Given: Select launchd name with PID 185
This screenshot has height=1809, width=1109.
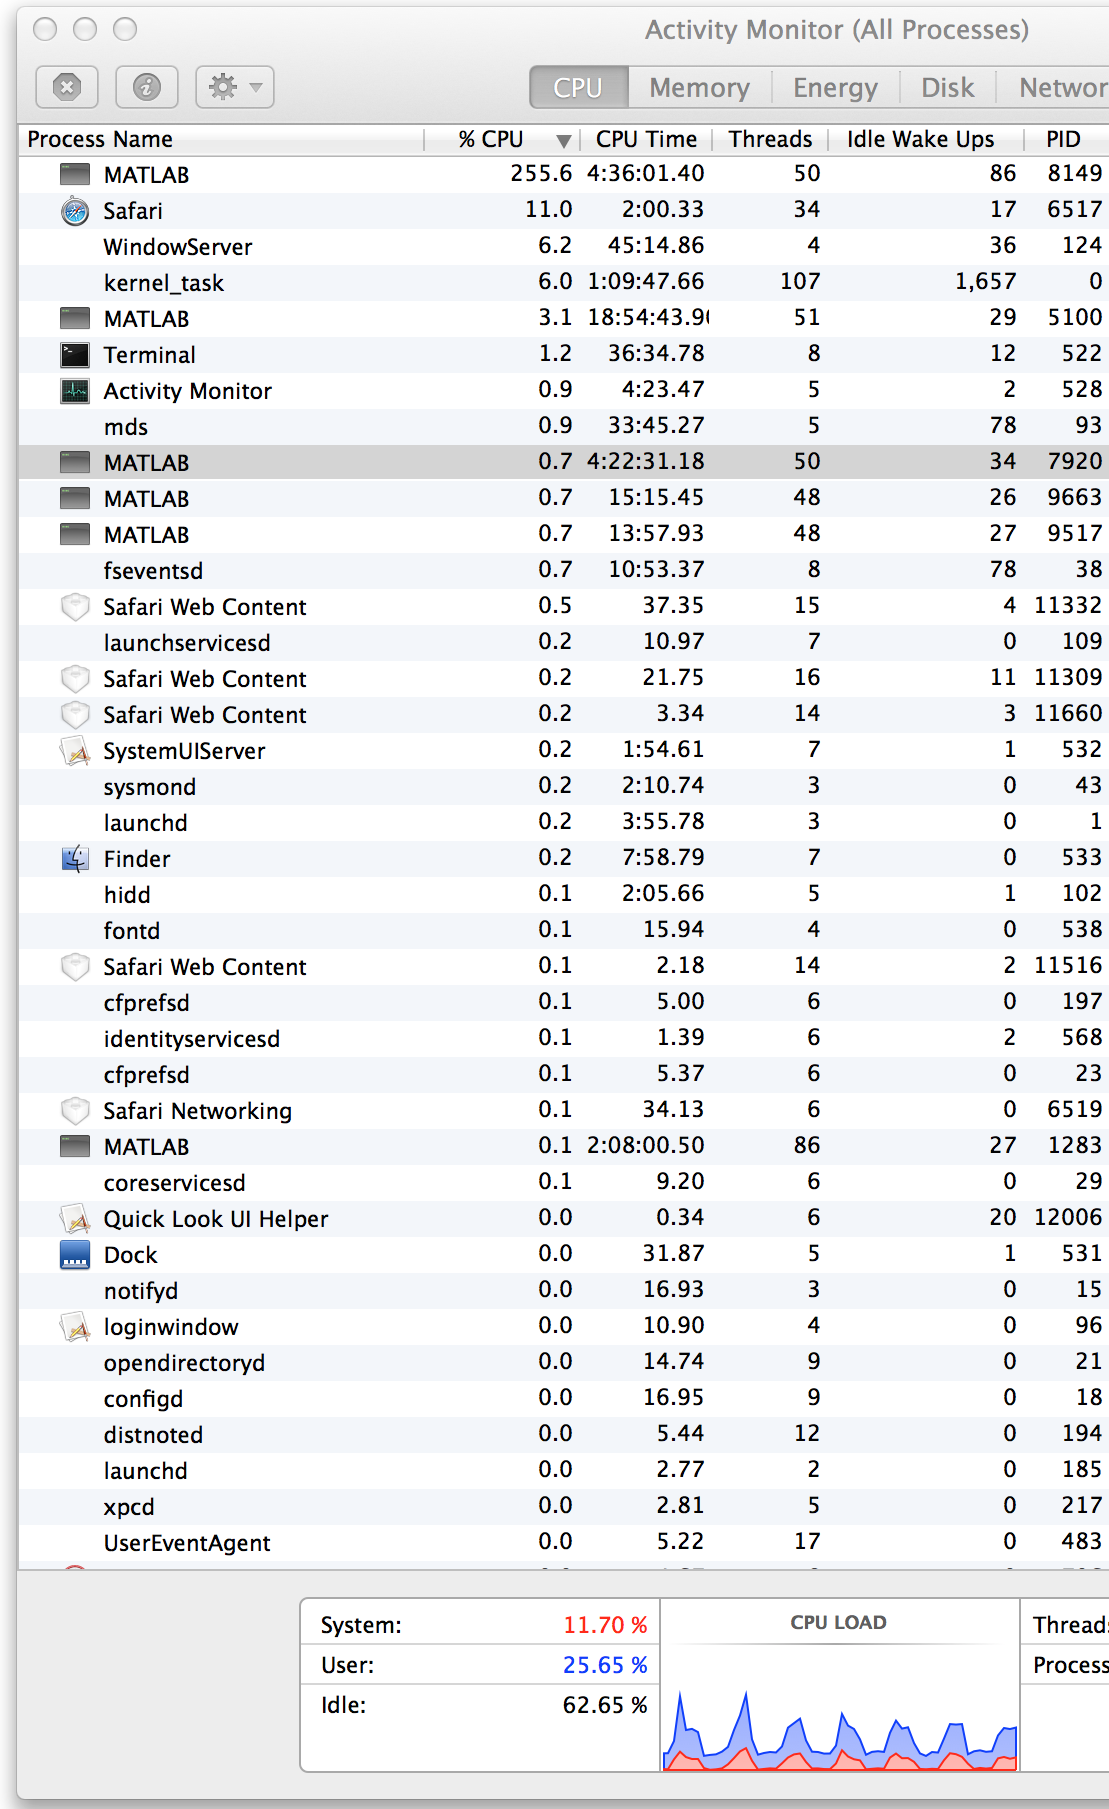Looking at the screenshot, I should pyautogui.click(x=146, y=1471).
